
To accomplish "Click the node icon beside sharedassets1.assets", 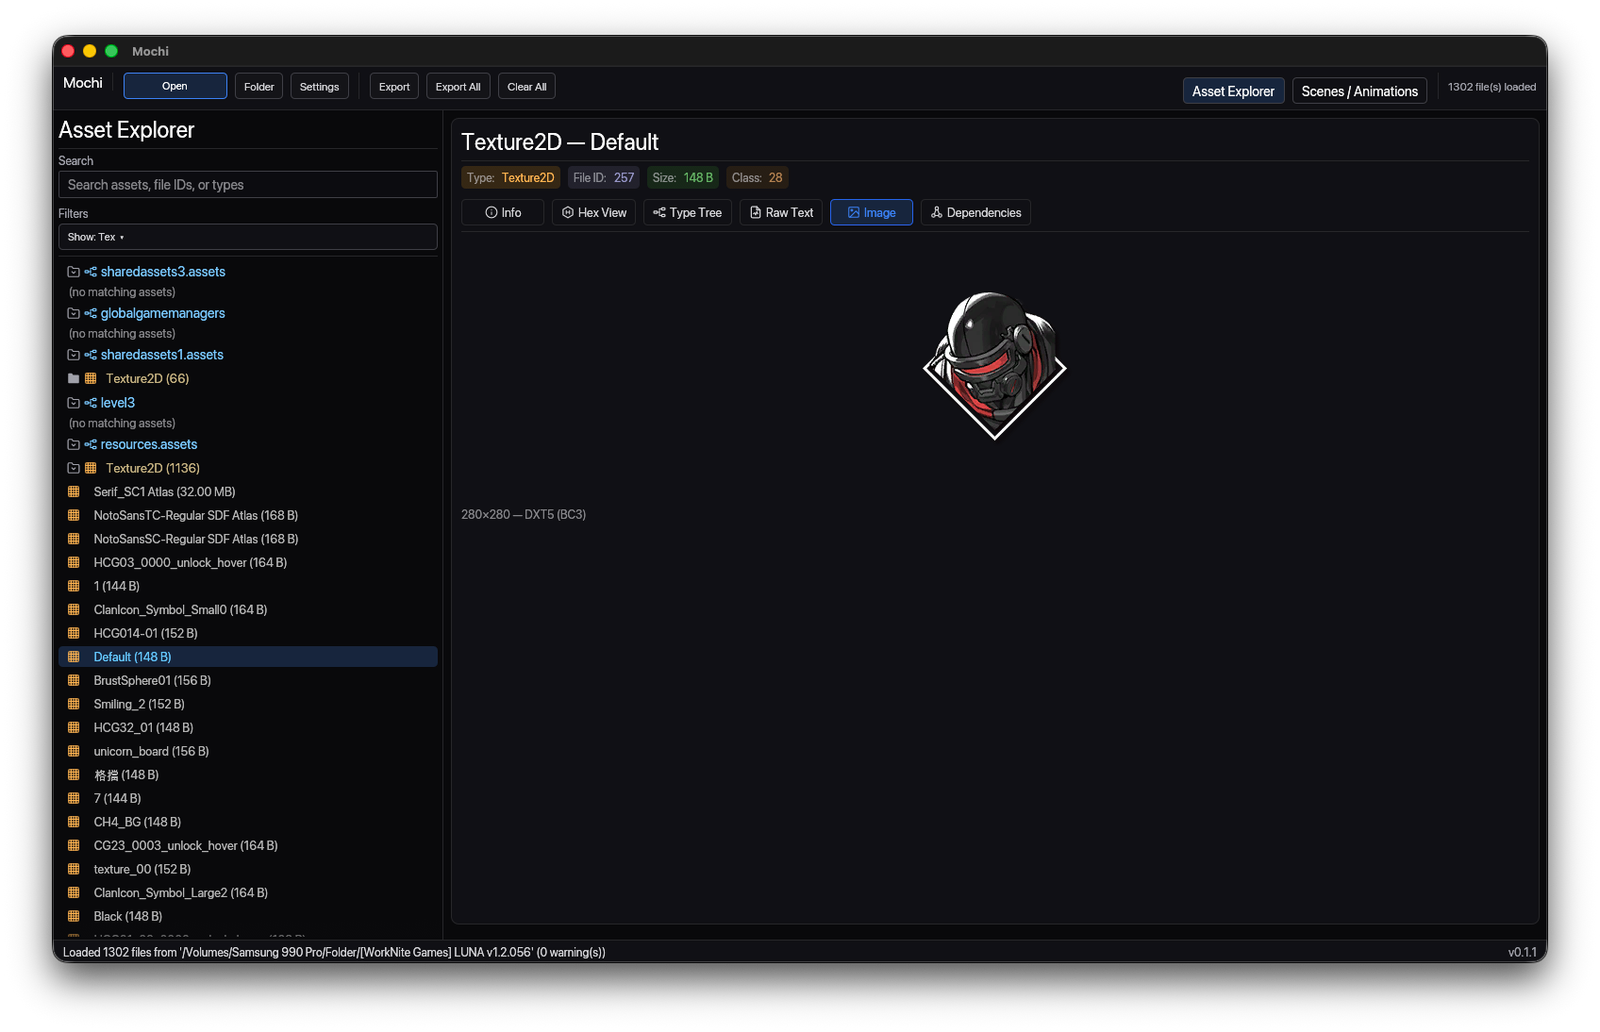I will (x=90, y=355).
